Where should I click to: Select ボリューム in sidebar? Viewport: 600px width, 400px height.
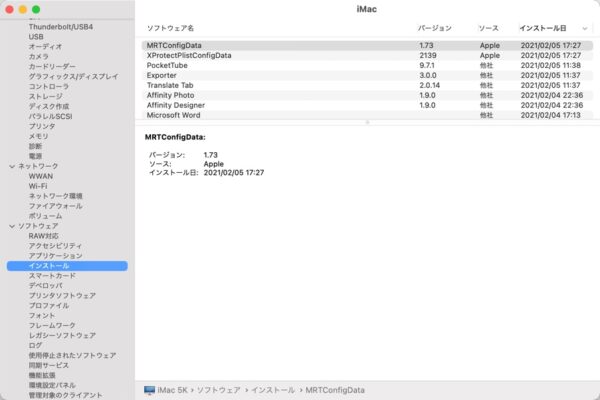45,216
